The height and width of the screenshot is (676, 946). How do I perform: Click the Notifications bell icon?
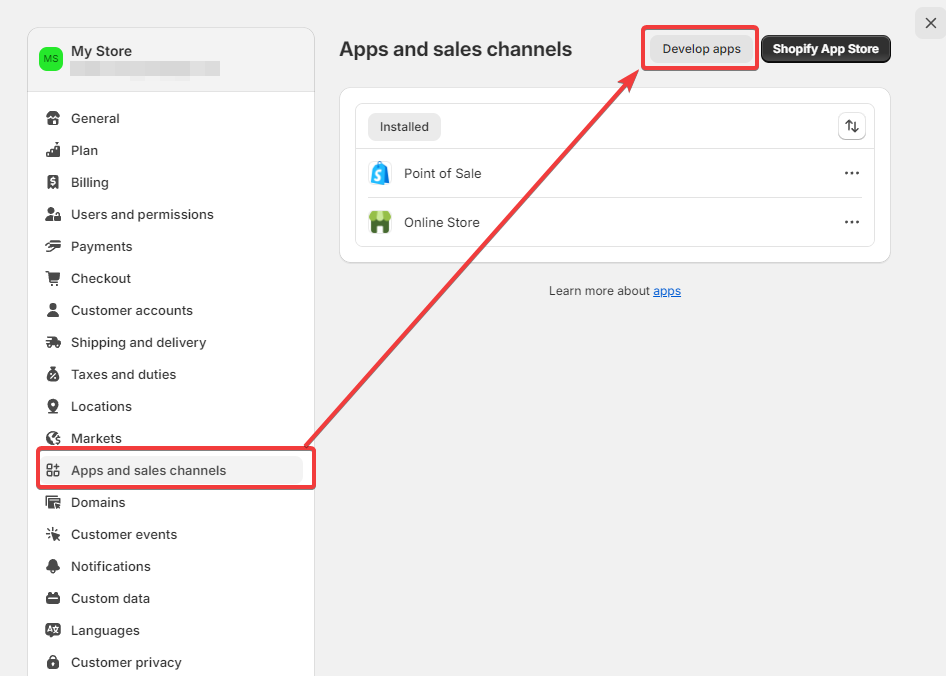[52, 566]
